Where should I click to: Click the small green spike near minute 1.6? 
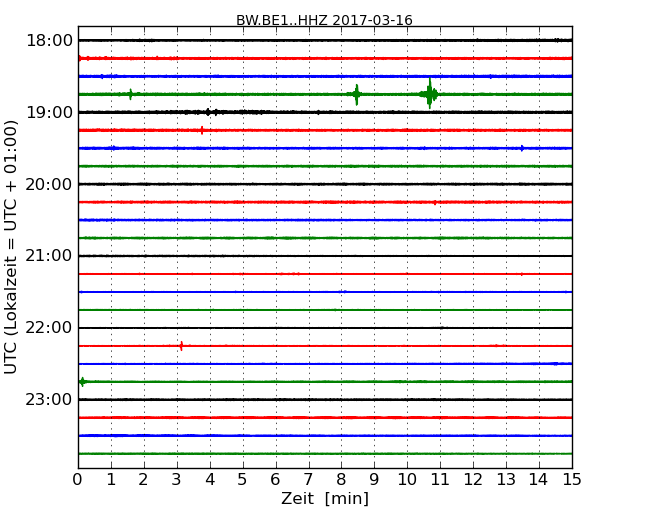(131, 94)
